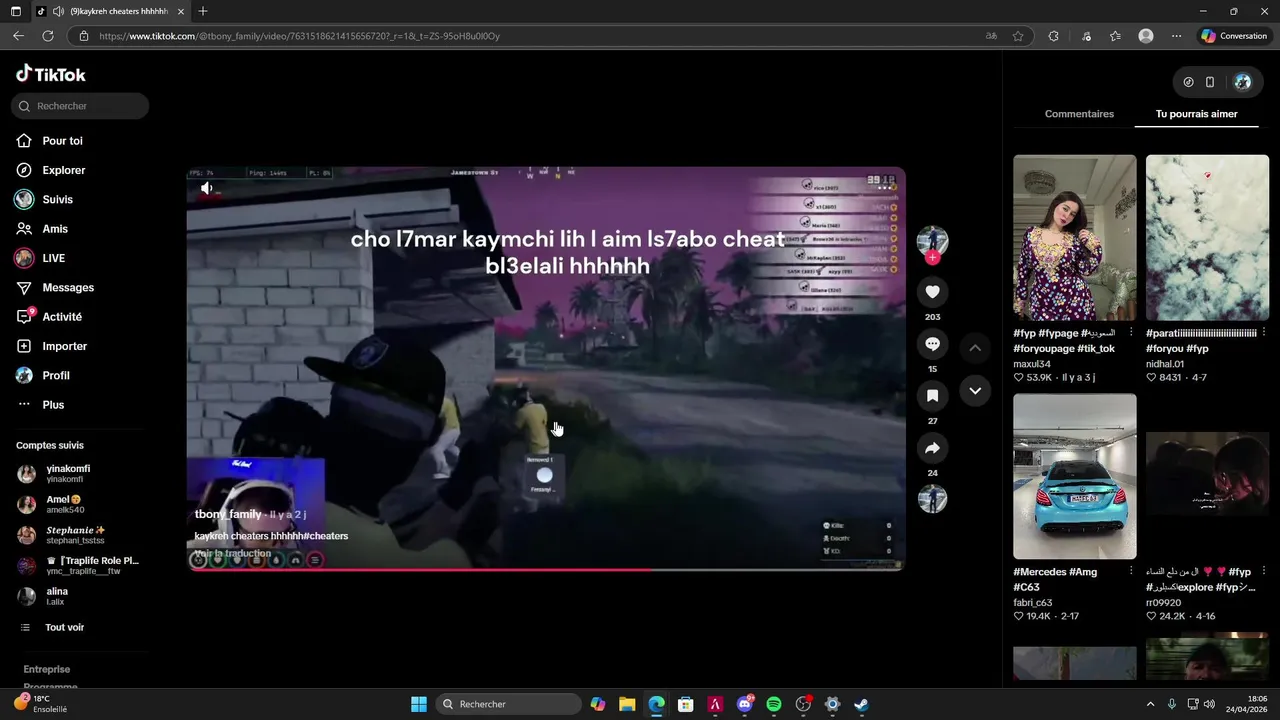Viewport: 1280px width, 720px height.
Task: Open the blue Mercedes video thumbnail
Action: click(x=1074, y=476)
